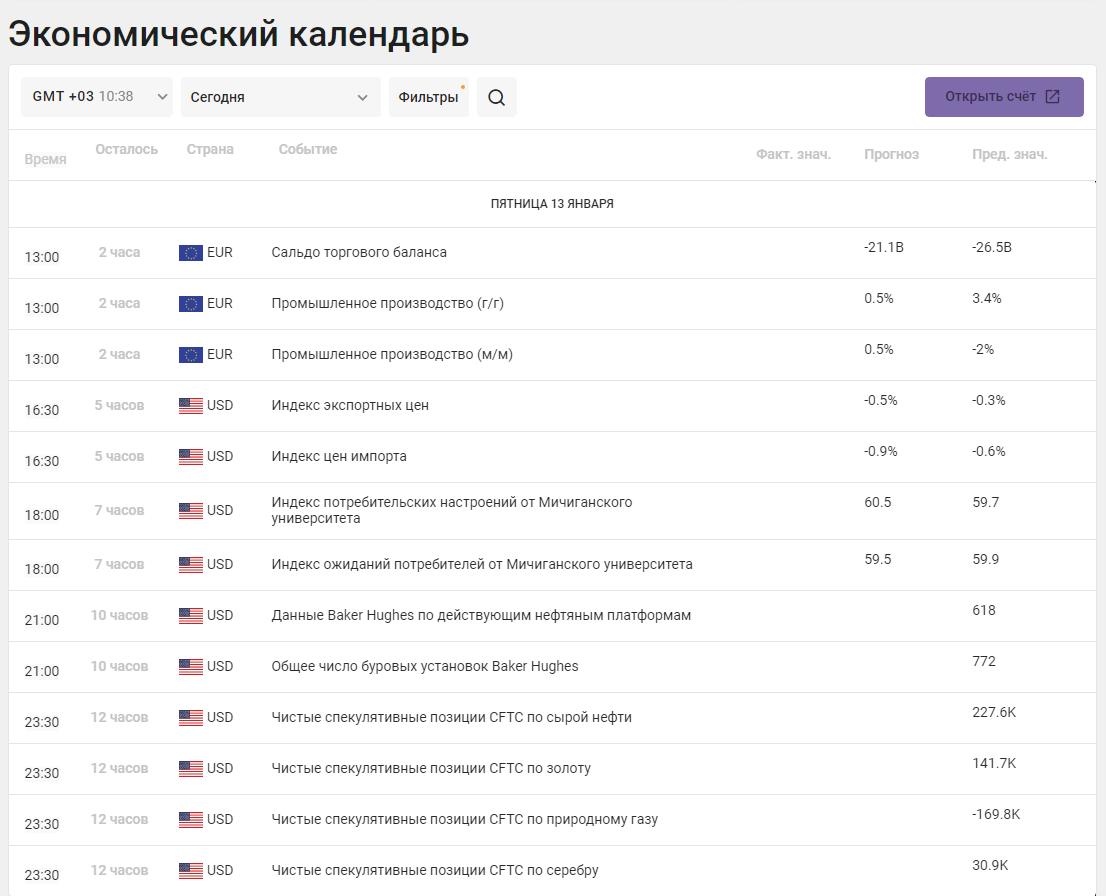The image size is (1106, 896).
Task: Click the US flag on the CFTC по золоту row
Action: coord(190,768)
